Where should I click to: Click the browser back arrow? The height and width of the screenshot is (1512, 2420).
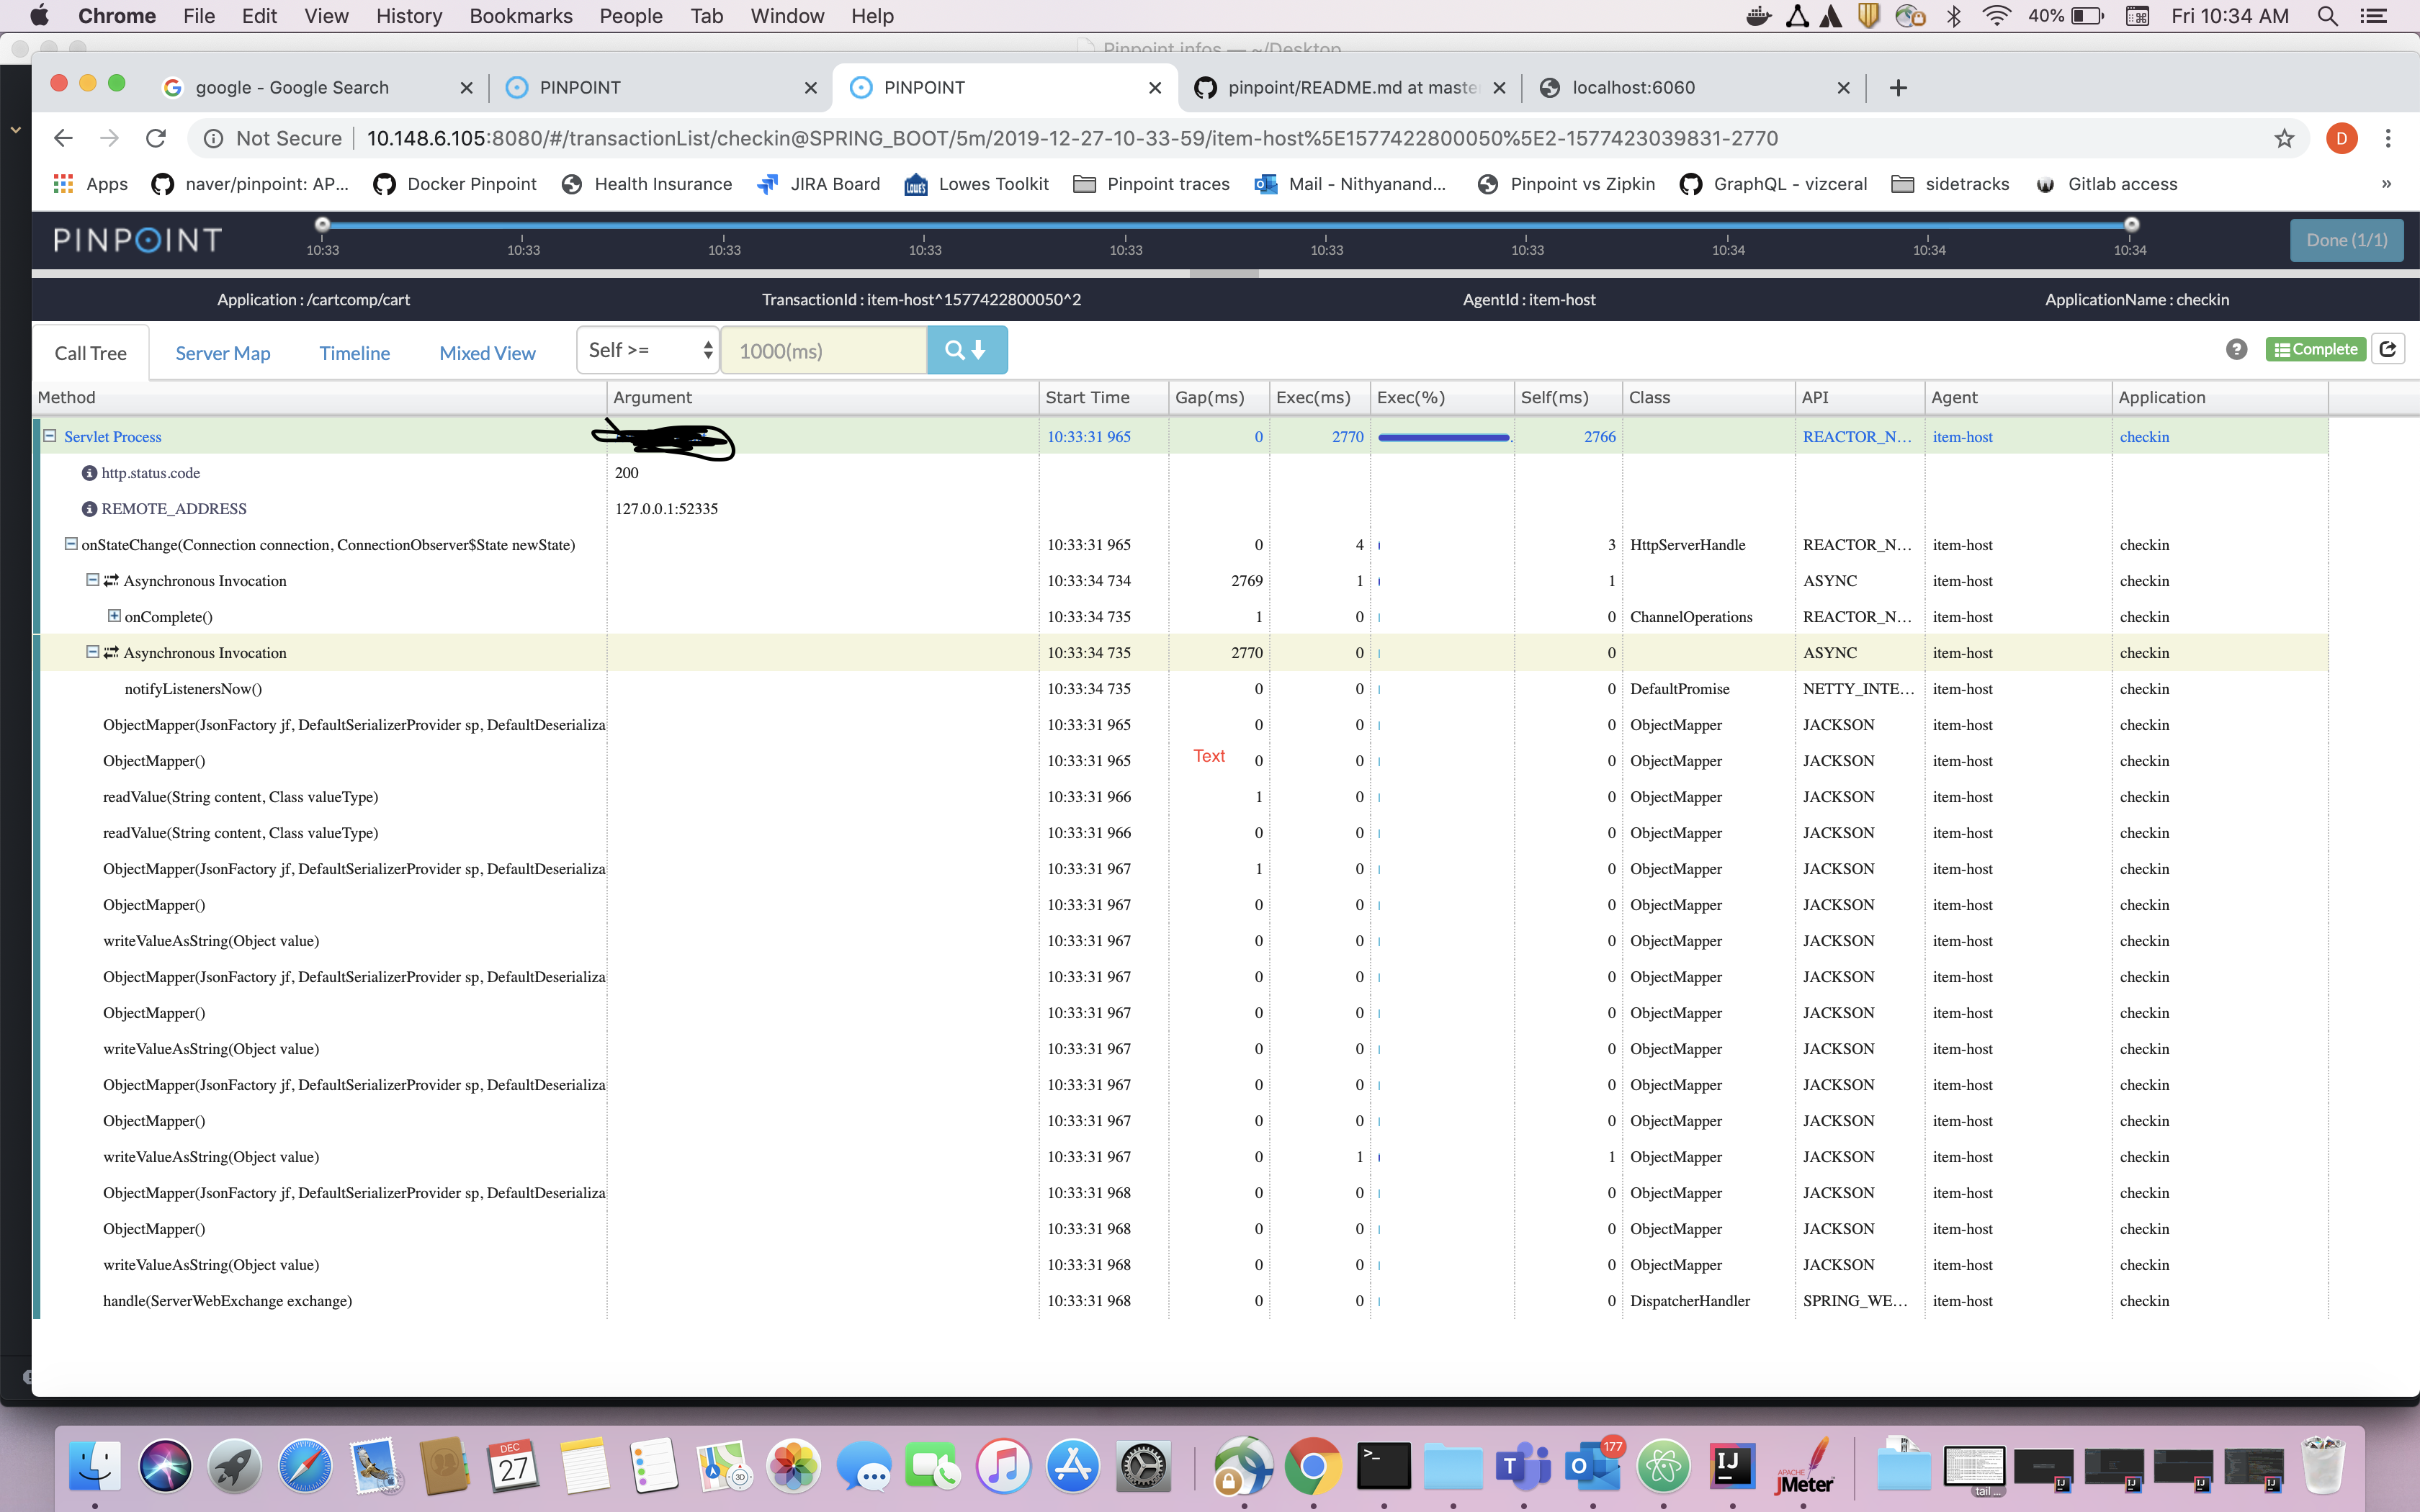63,138
